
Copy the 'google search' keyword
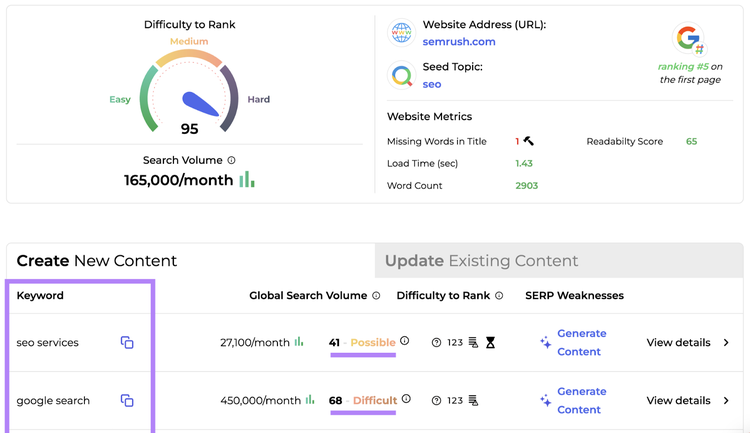[x=127, y=400]
